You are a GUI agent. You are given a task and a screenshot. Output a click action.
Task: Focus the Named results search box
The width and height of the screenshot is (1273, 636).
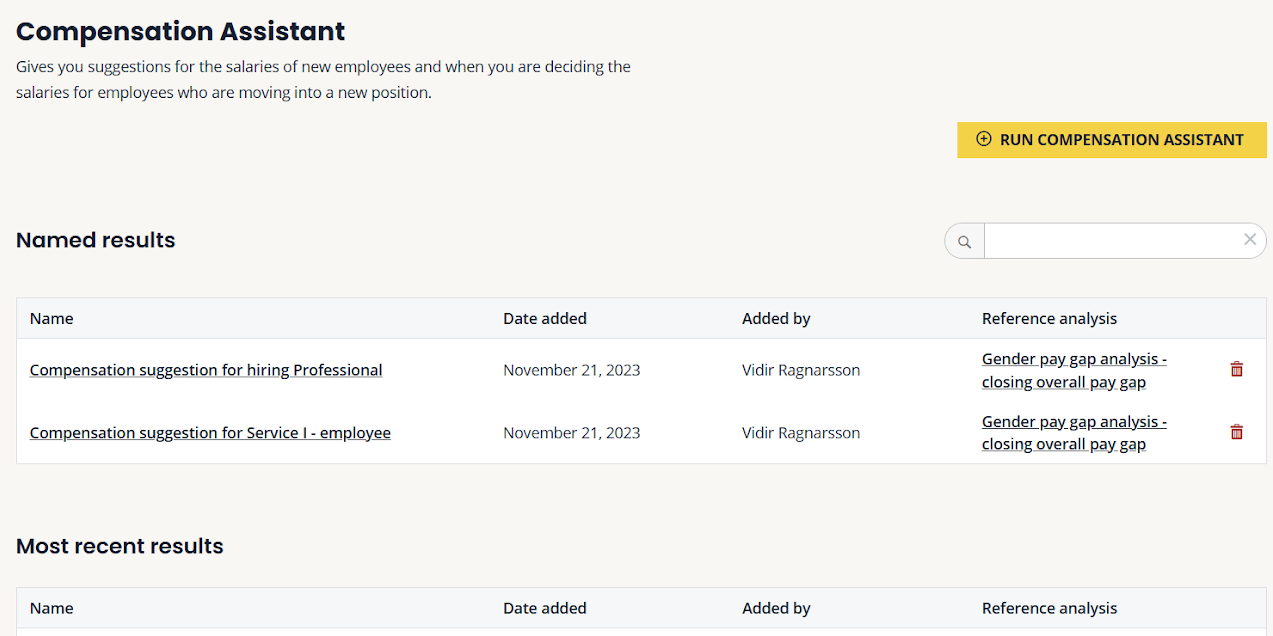pos(1111,241)
